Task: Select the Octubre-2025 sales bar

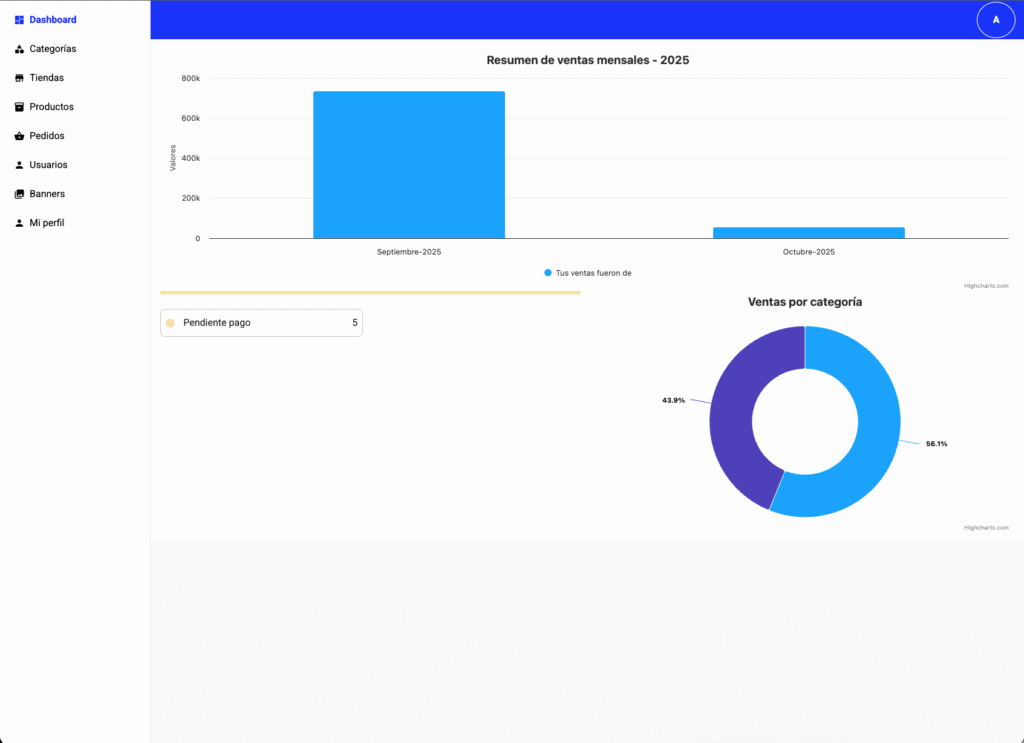Action: point(808,233)
